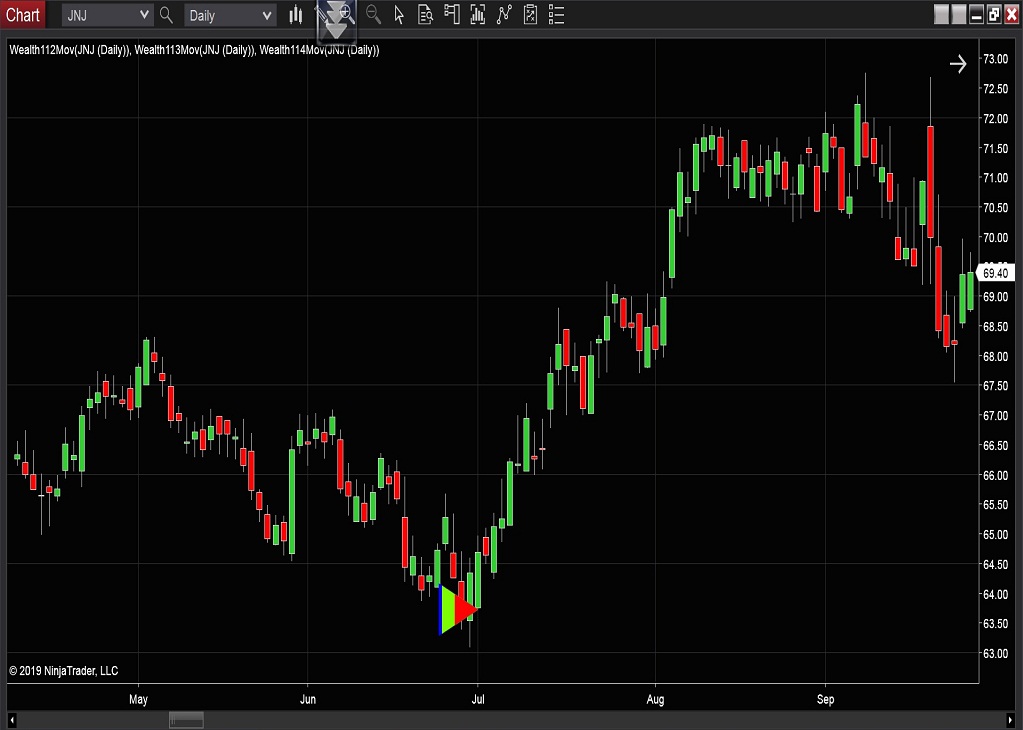Click the Chart title tab
Viewport: 1023px width, 730px height.
point(23,15)
